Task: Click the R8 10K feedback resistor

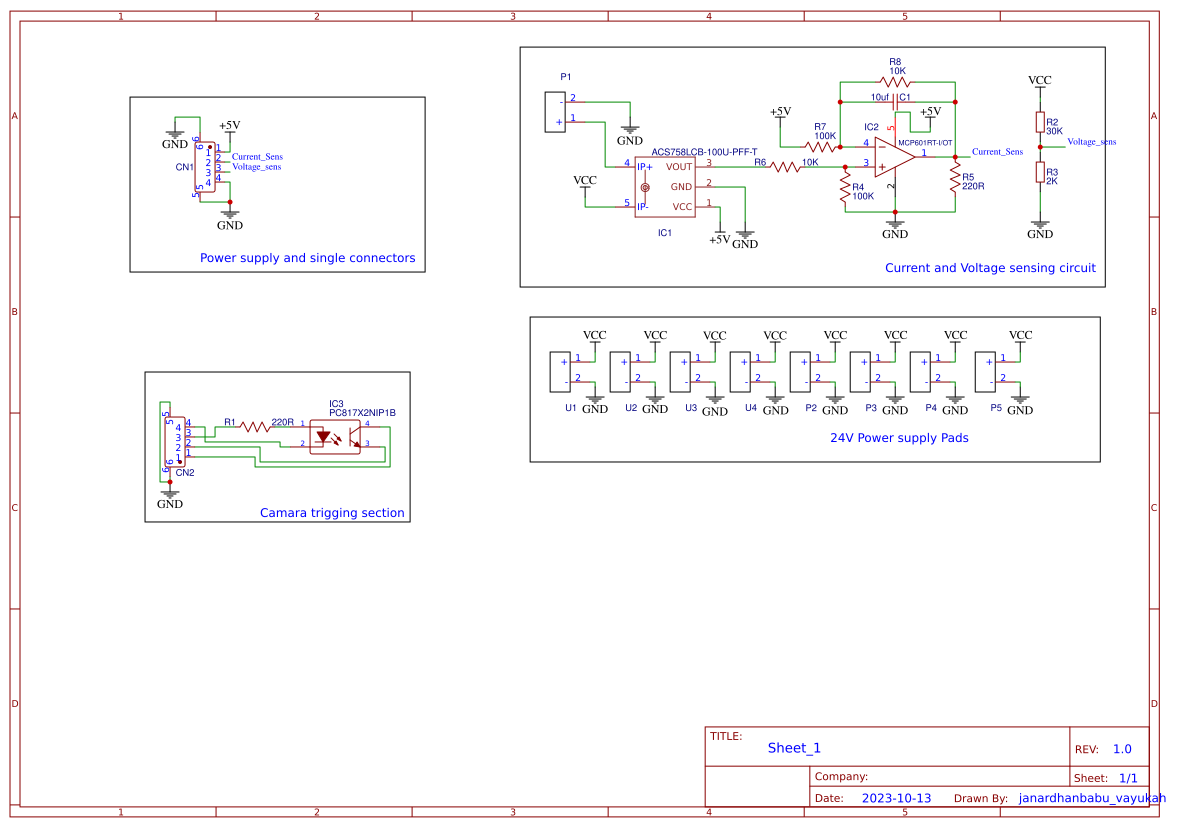Action: coord(895,83)
